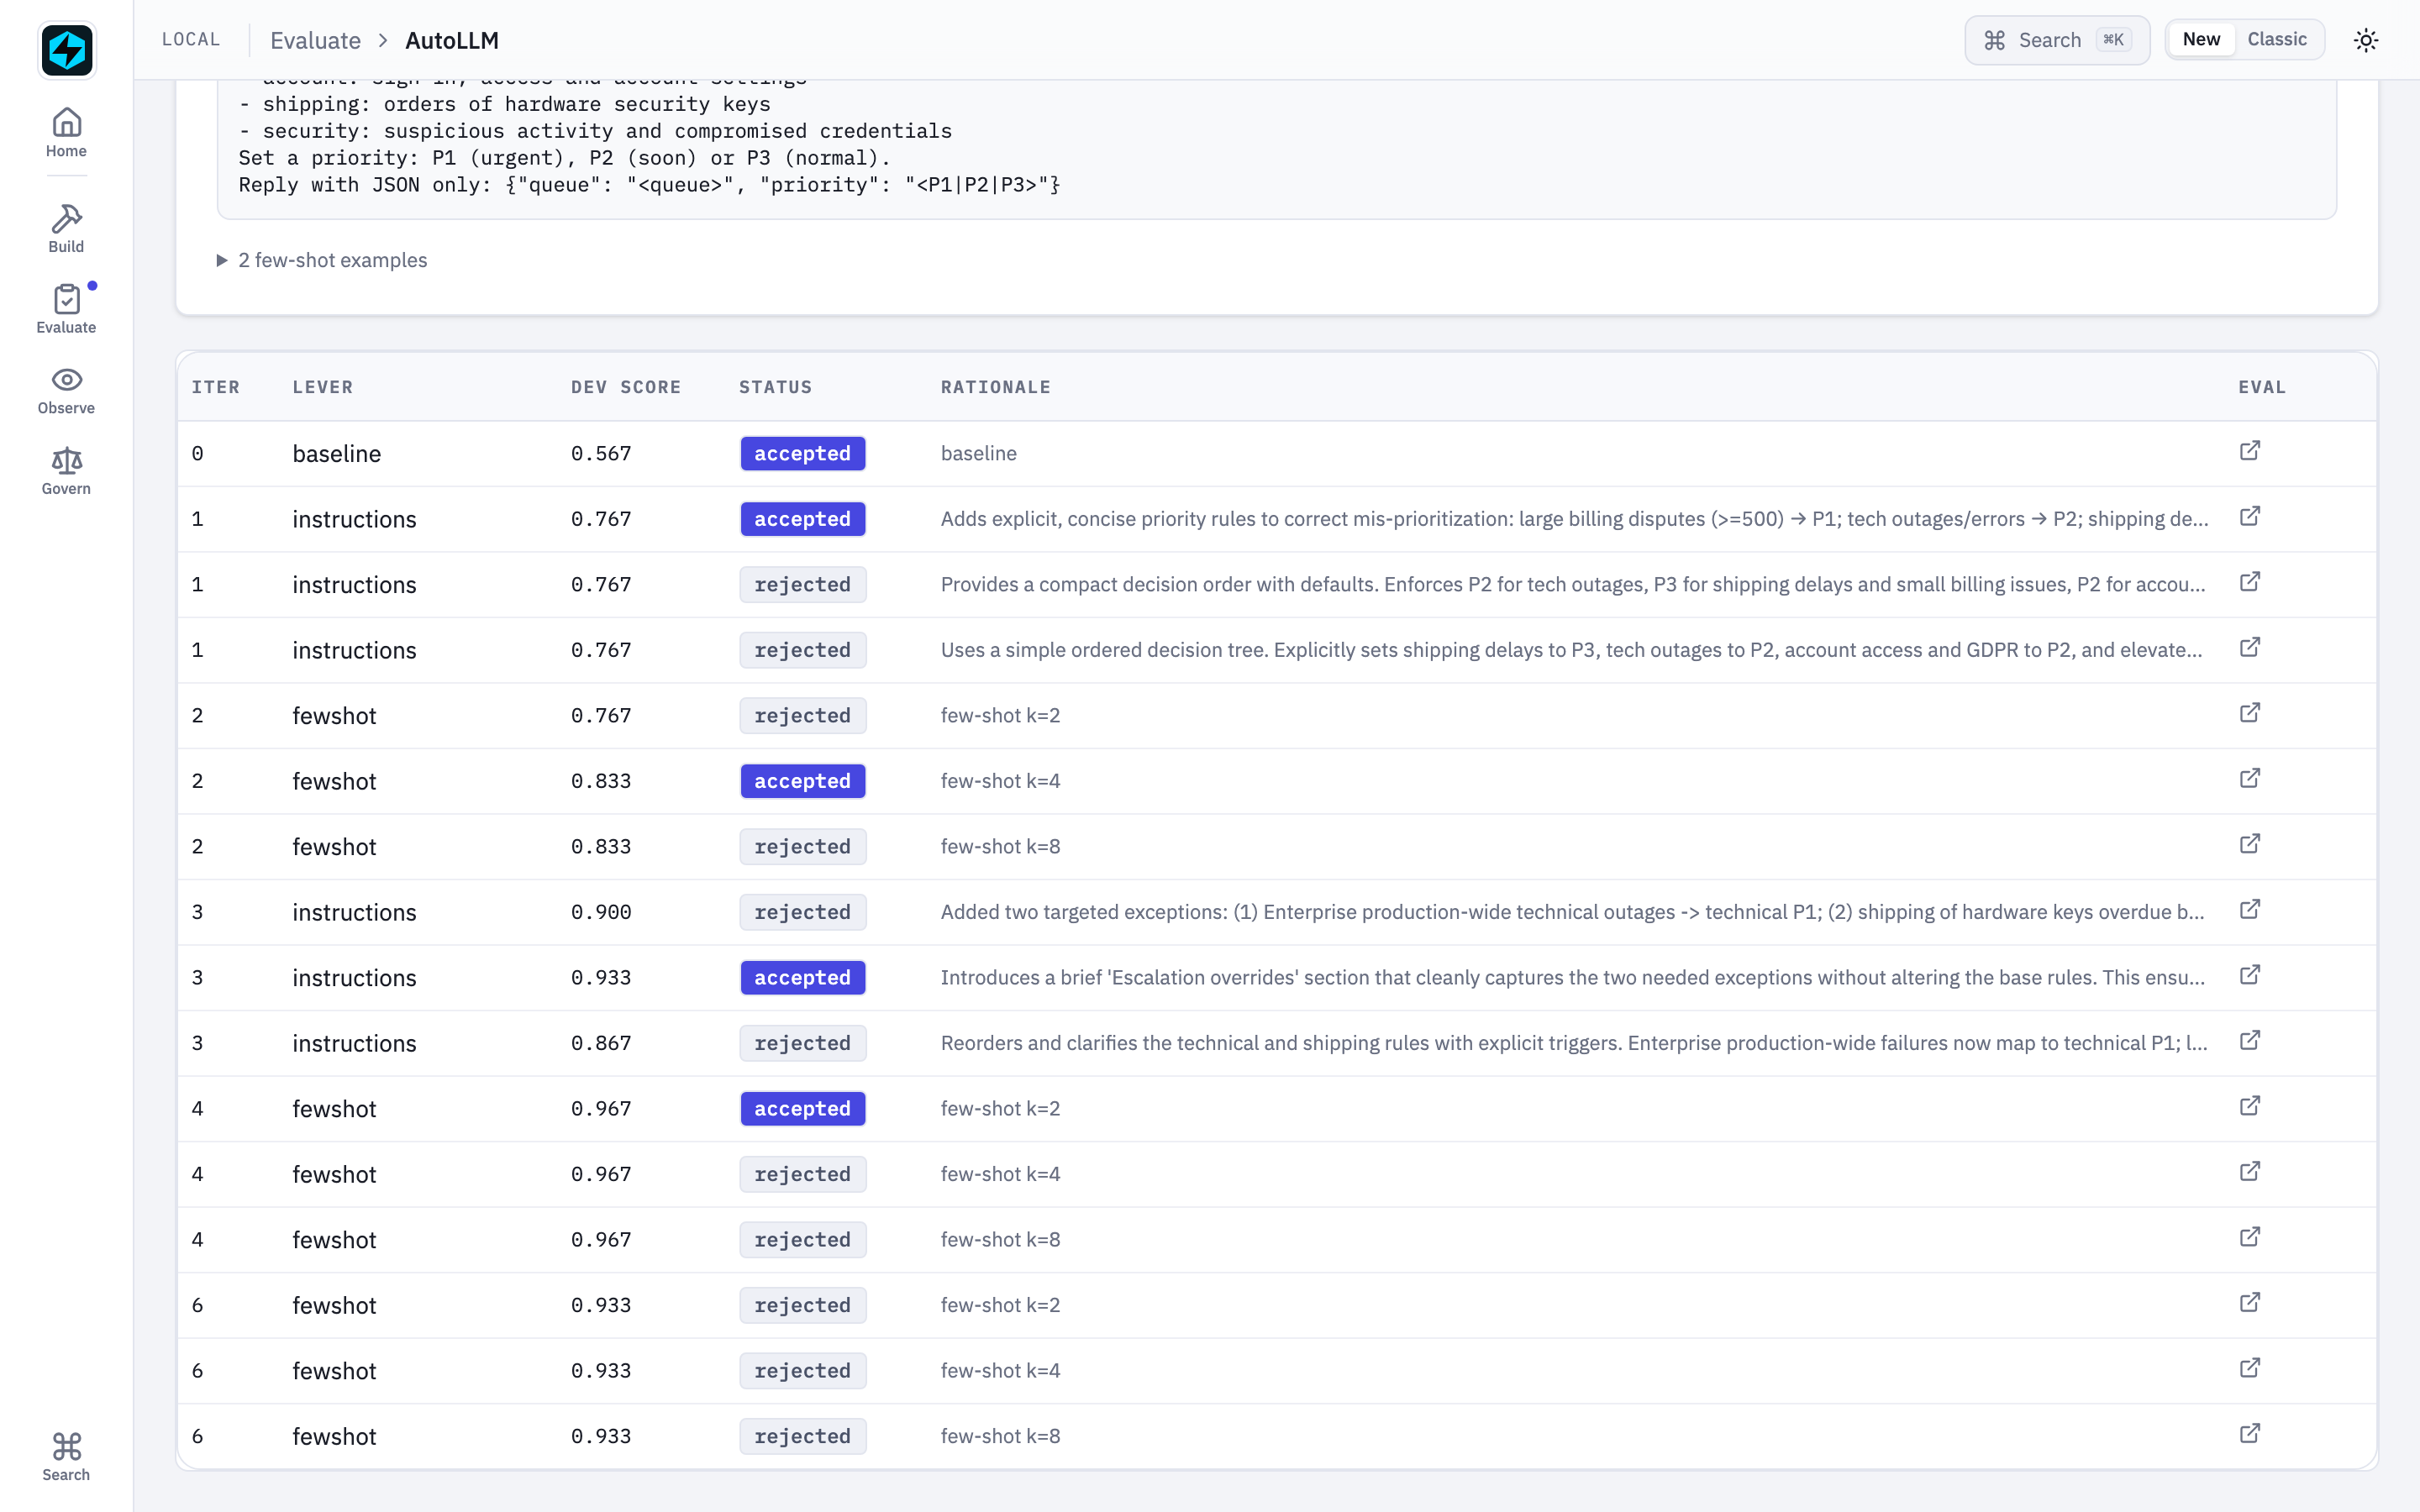Click the 0.867 dev score value
This screenshot has height=1512, width=2420.
click(601, 1043)
